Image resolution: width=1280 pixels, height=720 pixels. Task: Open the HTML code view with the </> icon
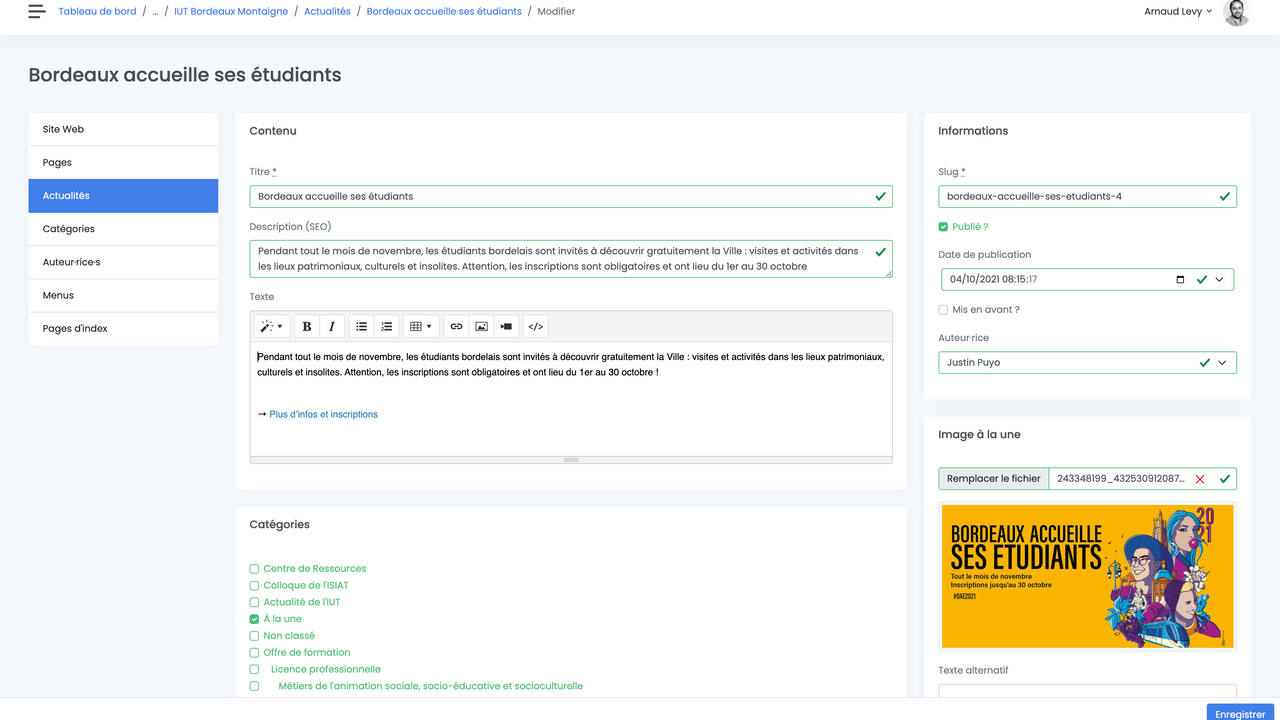click(536, 325)
